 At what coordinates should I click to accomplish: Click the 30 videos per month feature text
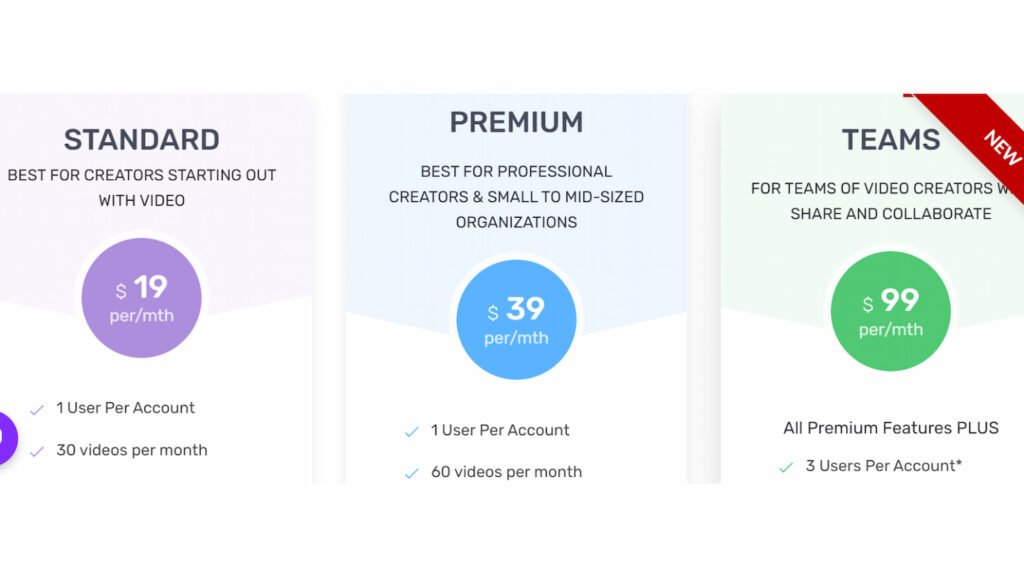point(132,450)
